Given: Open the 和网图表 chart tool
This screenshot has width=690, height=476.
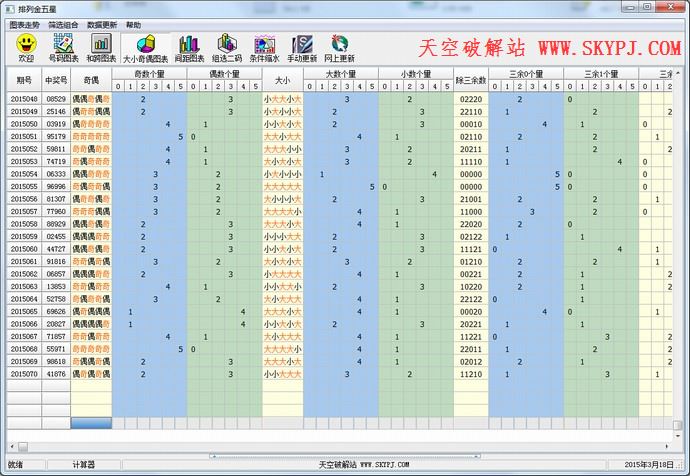Looking at the screenshot, I should (100, 46).
